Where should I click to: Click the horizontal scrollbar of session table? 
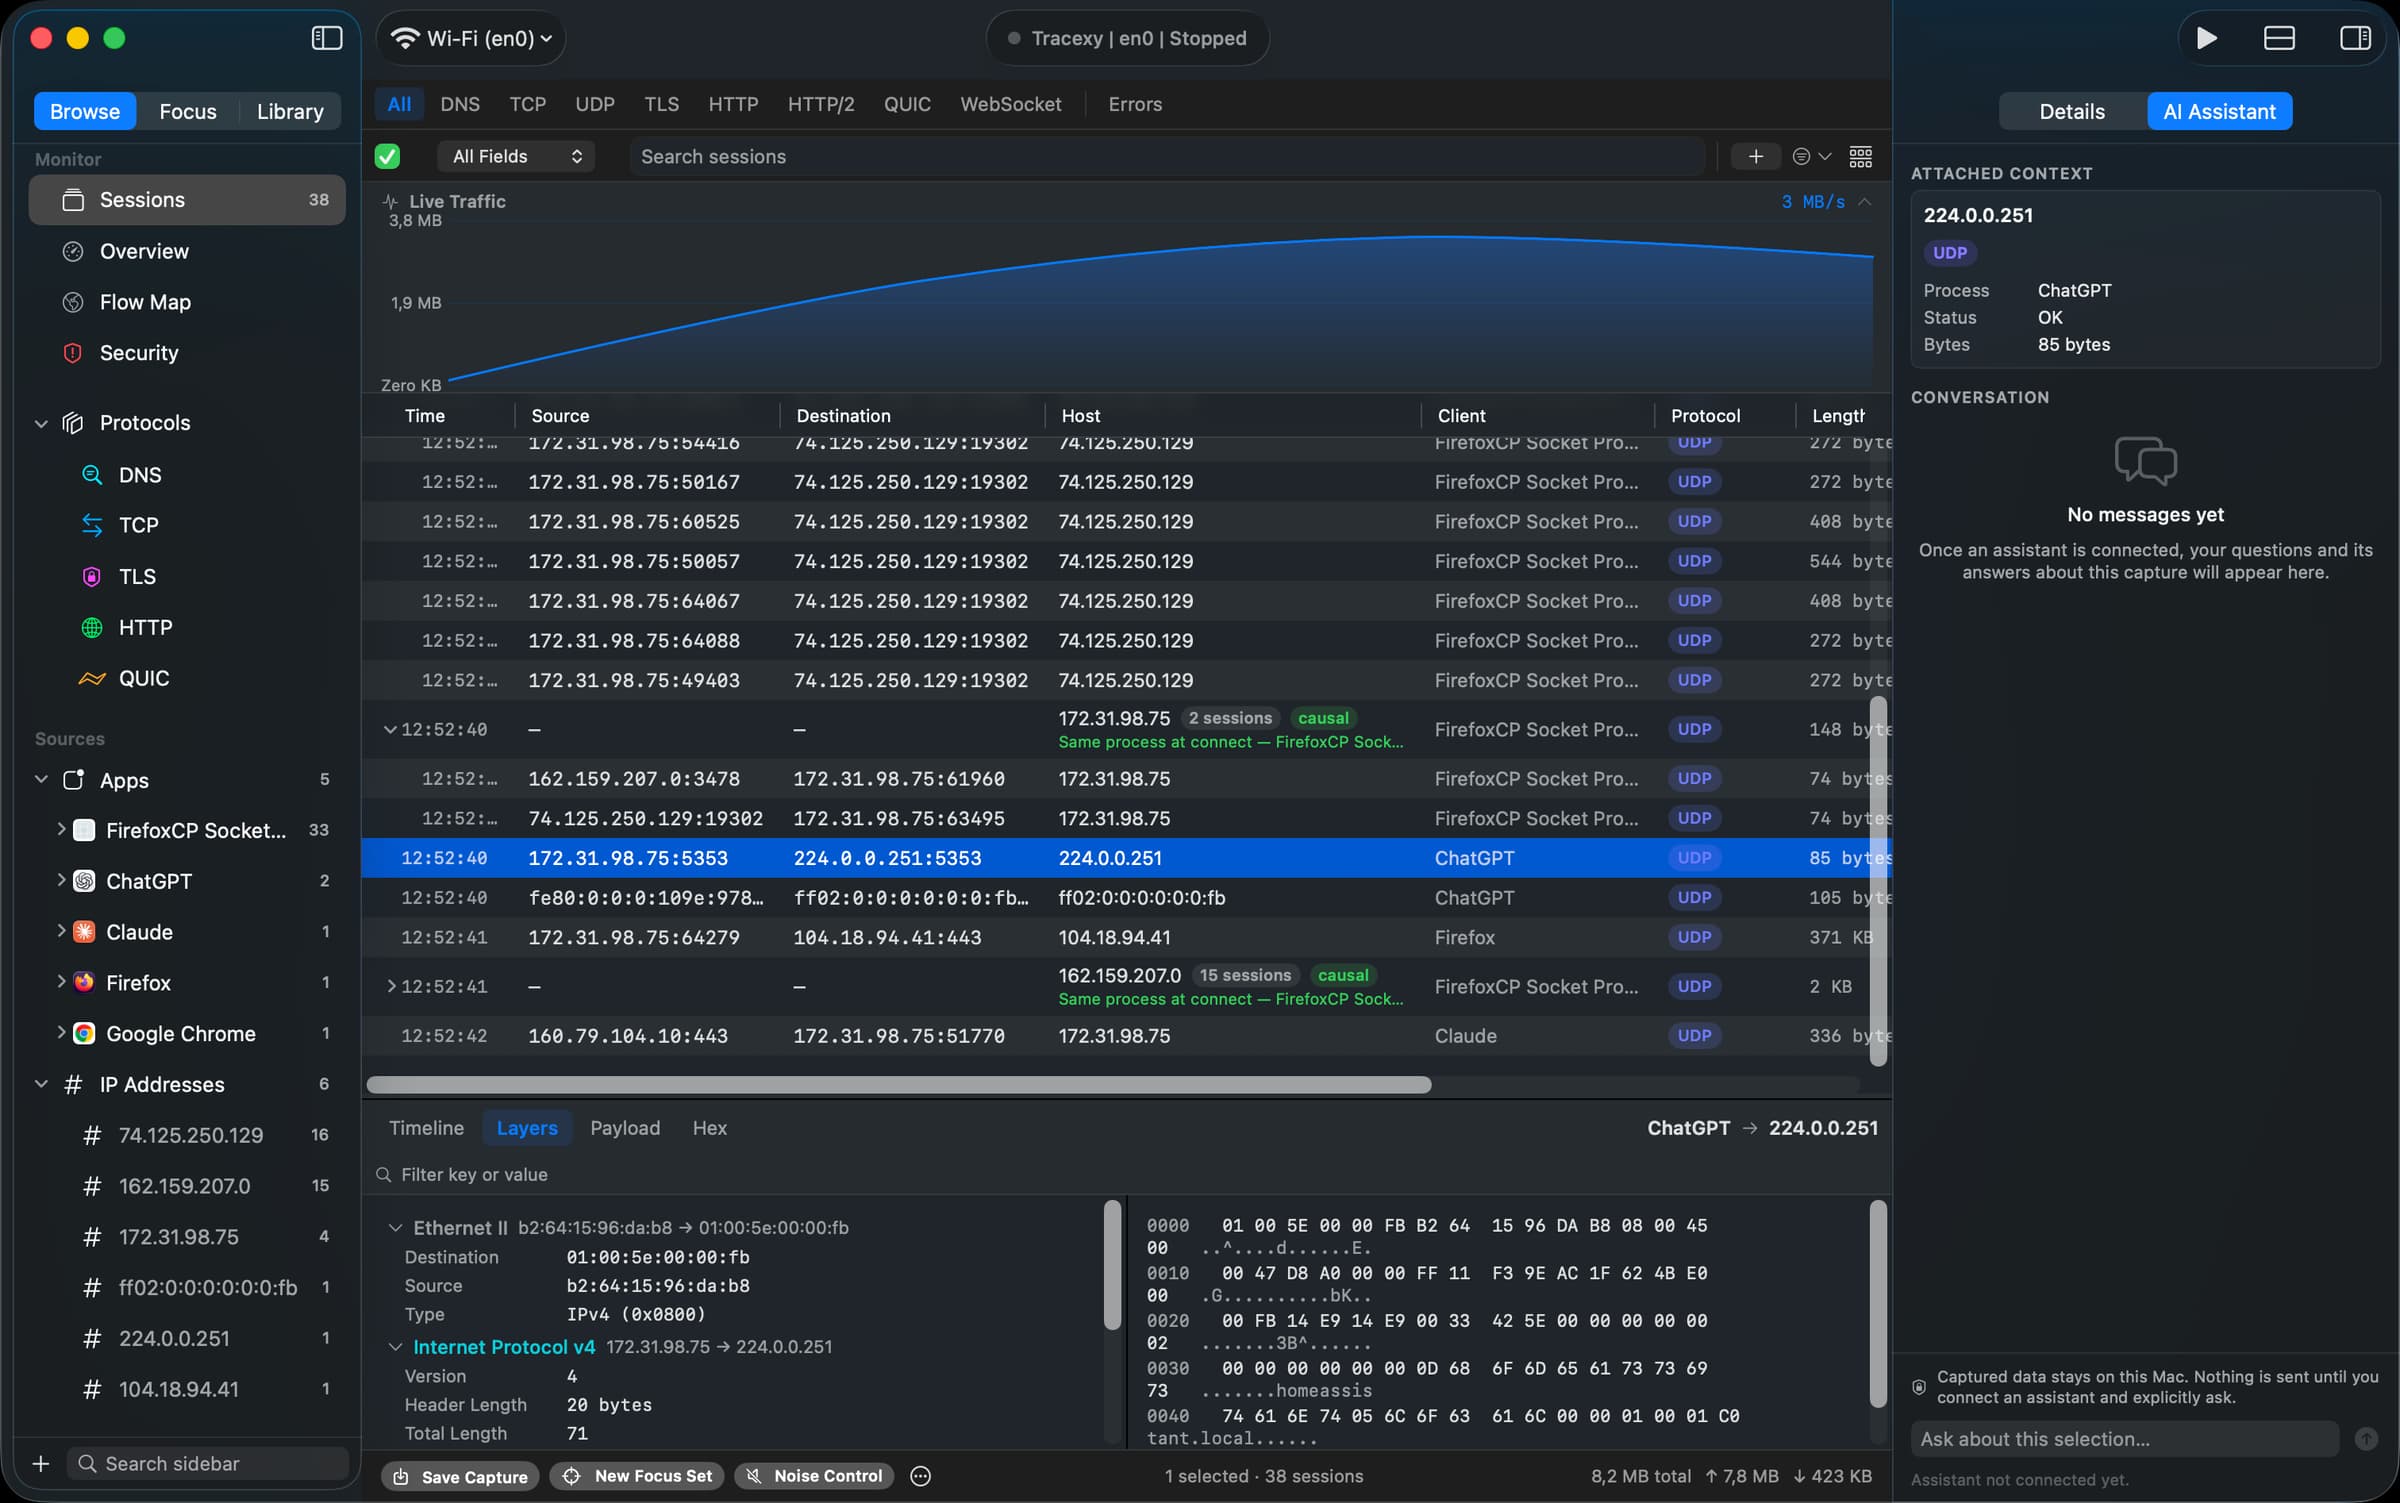click(899, 1085)
